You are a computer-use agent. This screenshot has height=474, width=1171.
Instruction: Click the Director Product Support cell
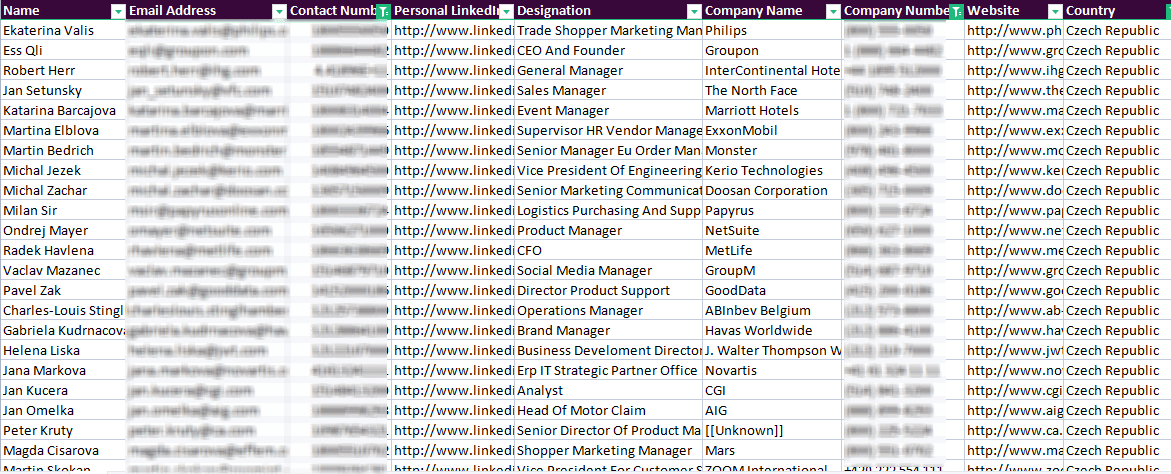pos(609,290)
